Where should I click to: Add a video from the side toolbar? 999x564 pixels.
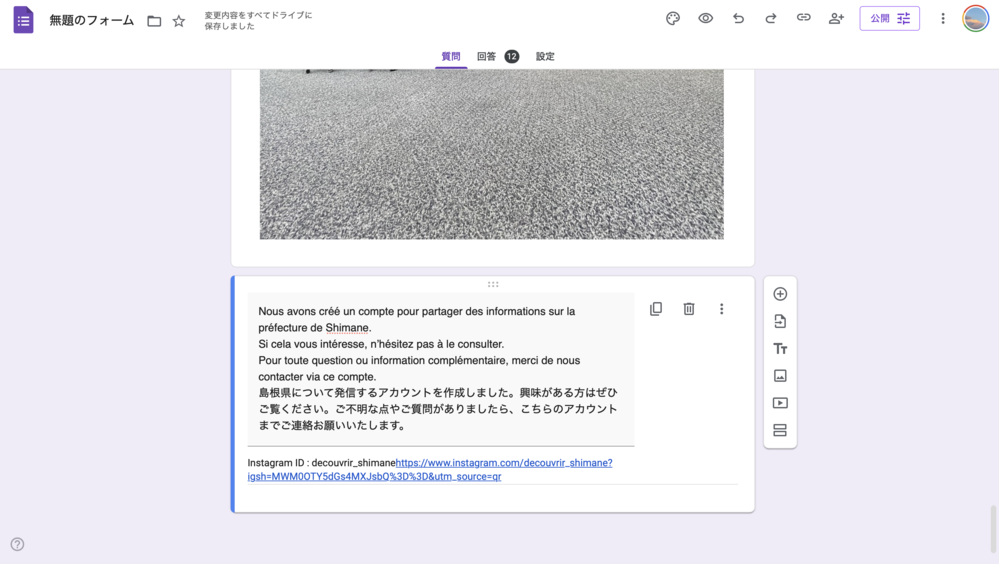[780, 403]
